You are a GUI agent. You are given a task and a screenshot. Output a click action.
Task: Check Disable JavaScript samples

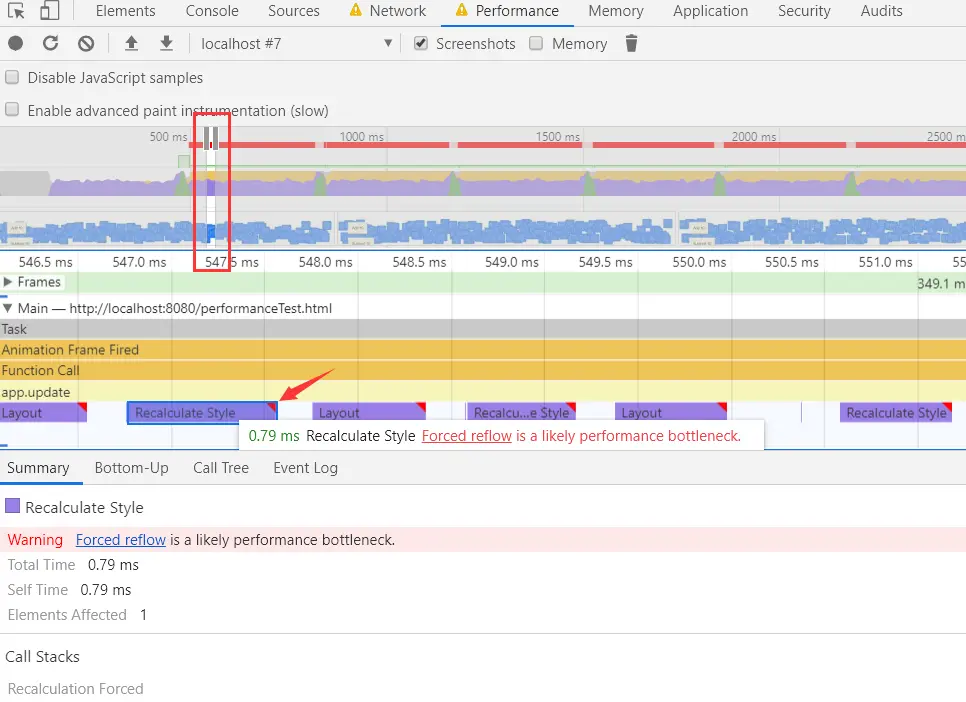click(12, 78)
